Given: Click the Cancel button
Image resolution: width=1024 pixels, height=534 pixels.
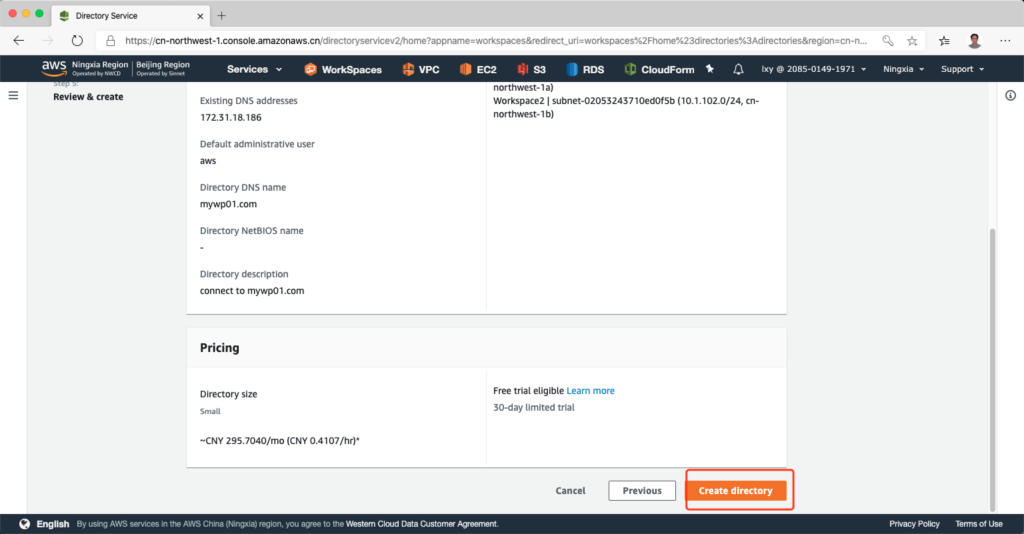Looking at the screenshot, I should coord(570,491).
